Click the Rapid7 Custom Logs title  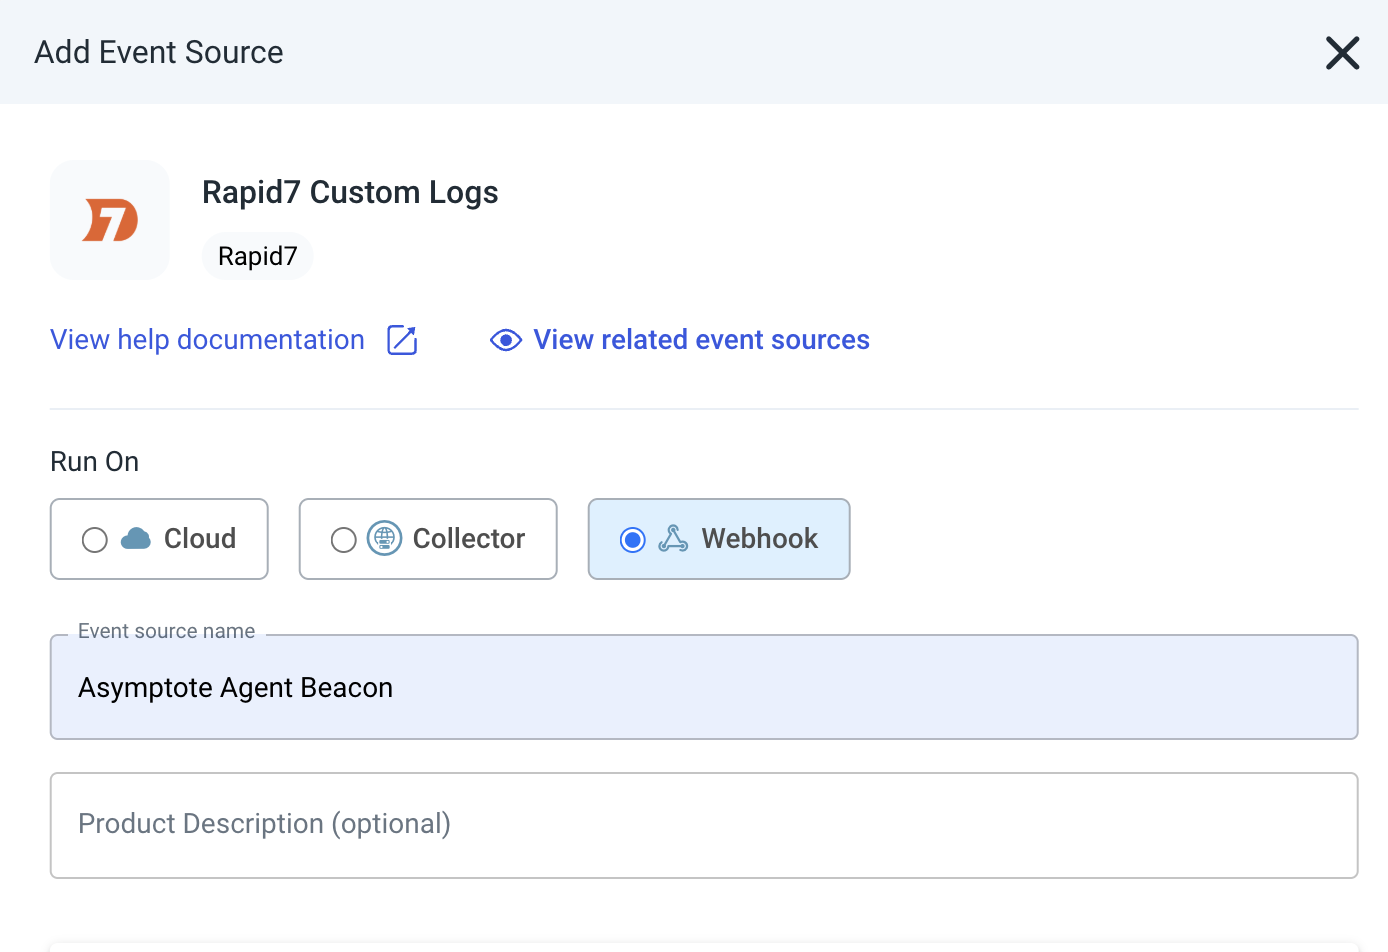coord(350,192)
